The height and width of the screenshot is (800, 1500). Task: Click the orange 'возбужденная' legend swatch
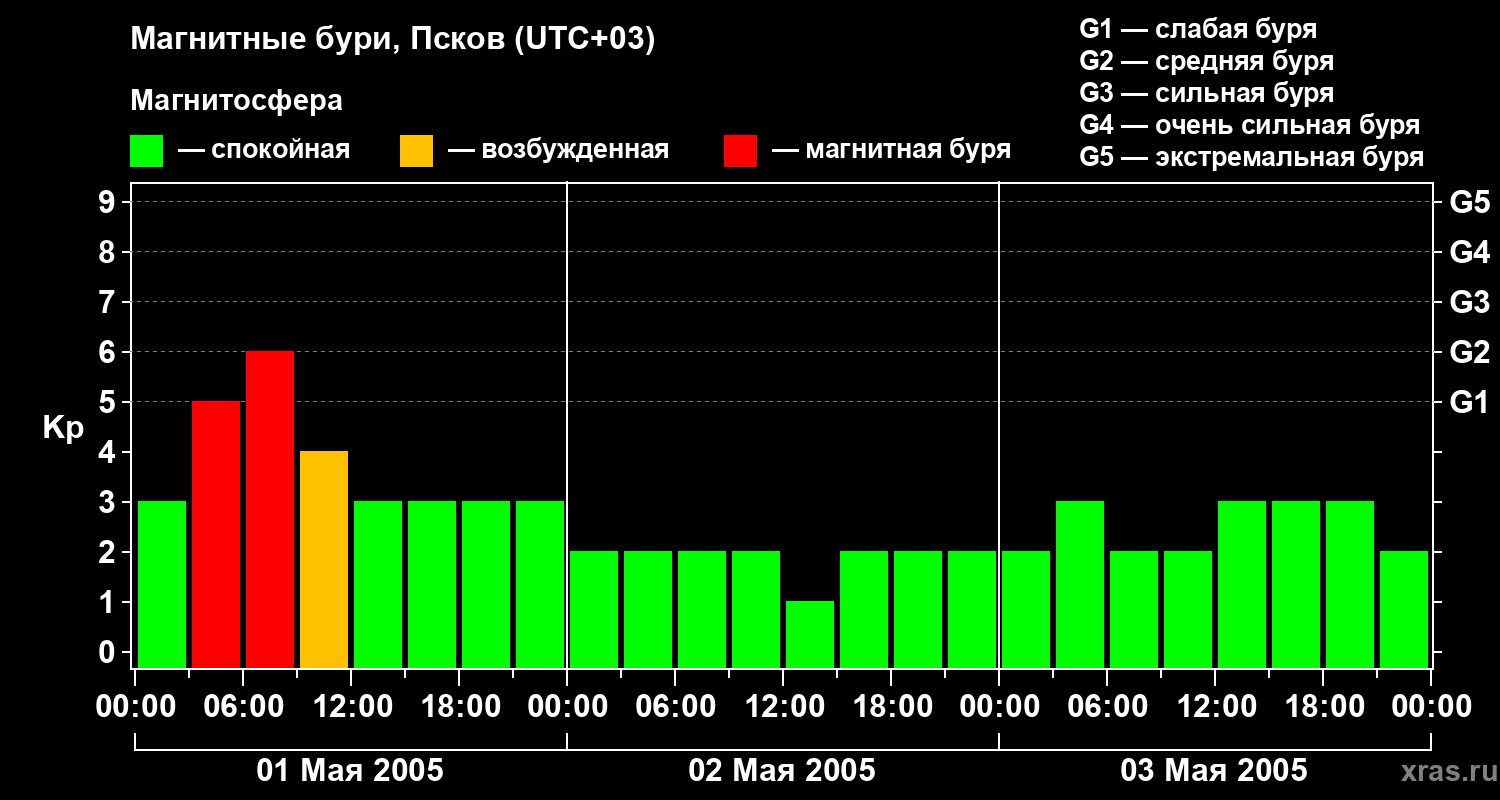tap(416, 151)
